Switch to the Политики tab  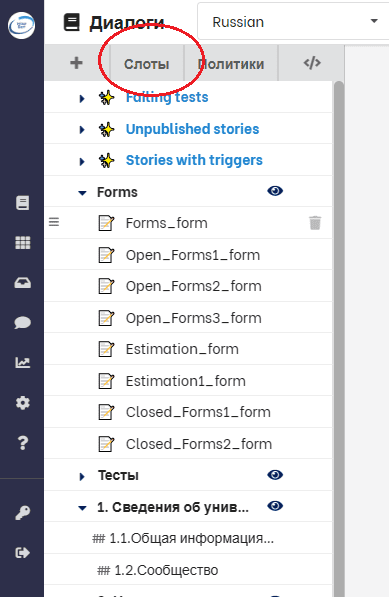pyautogui.click(x=231, y=64)
